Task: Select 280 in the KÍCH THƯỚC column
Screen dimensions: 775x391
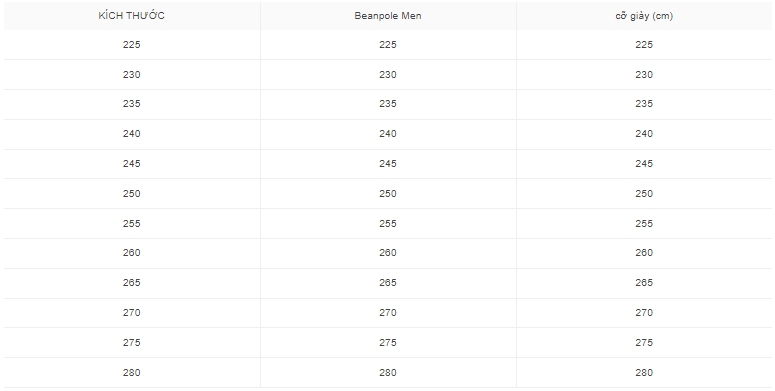Action: (131, 373)
